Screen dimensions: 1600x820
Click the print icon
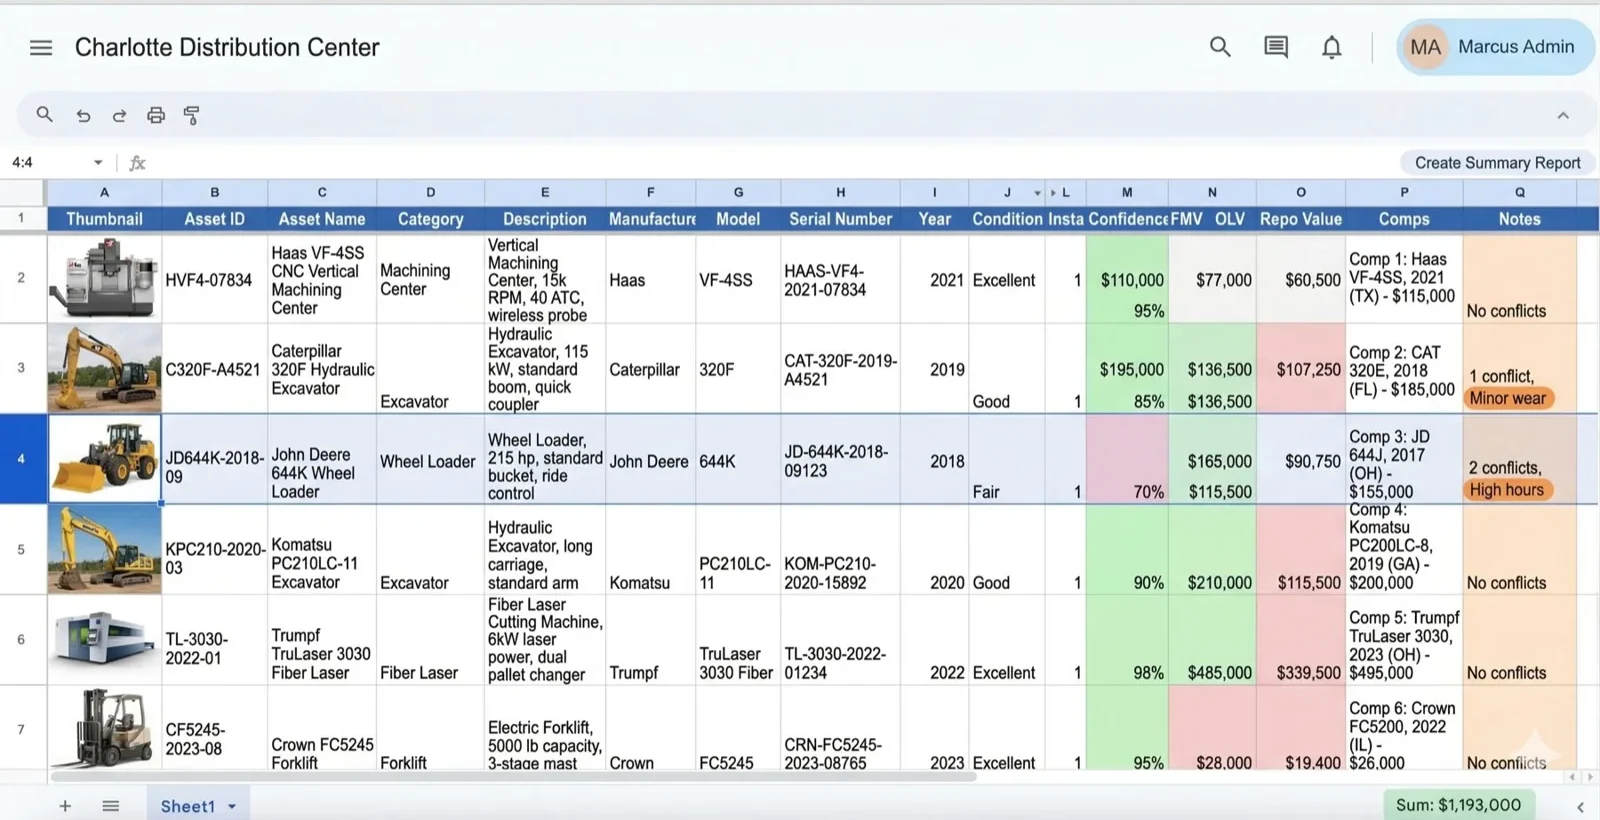[156, 116]
